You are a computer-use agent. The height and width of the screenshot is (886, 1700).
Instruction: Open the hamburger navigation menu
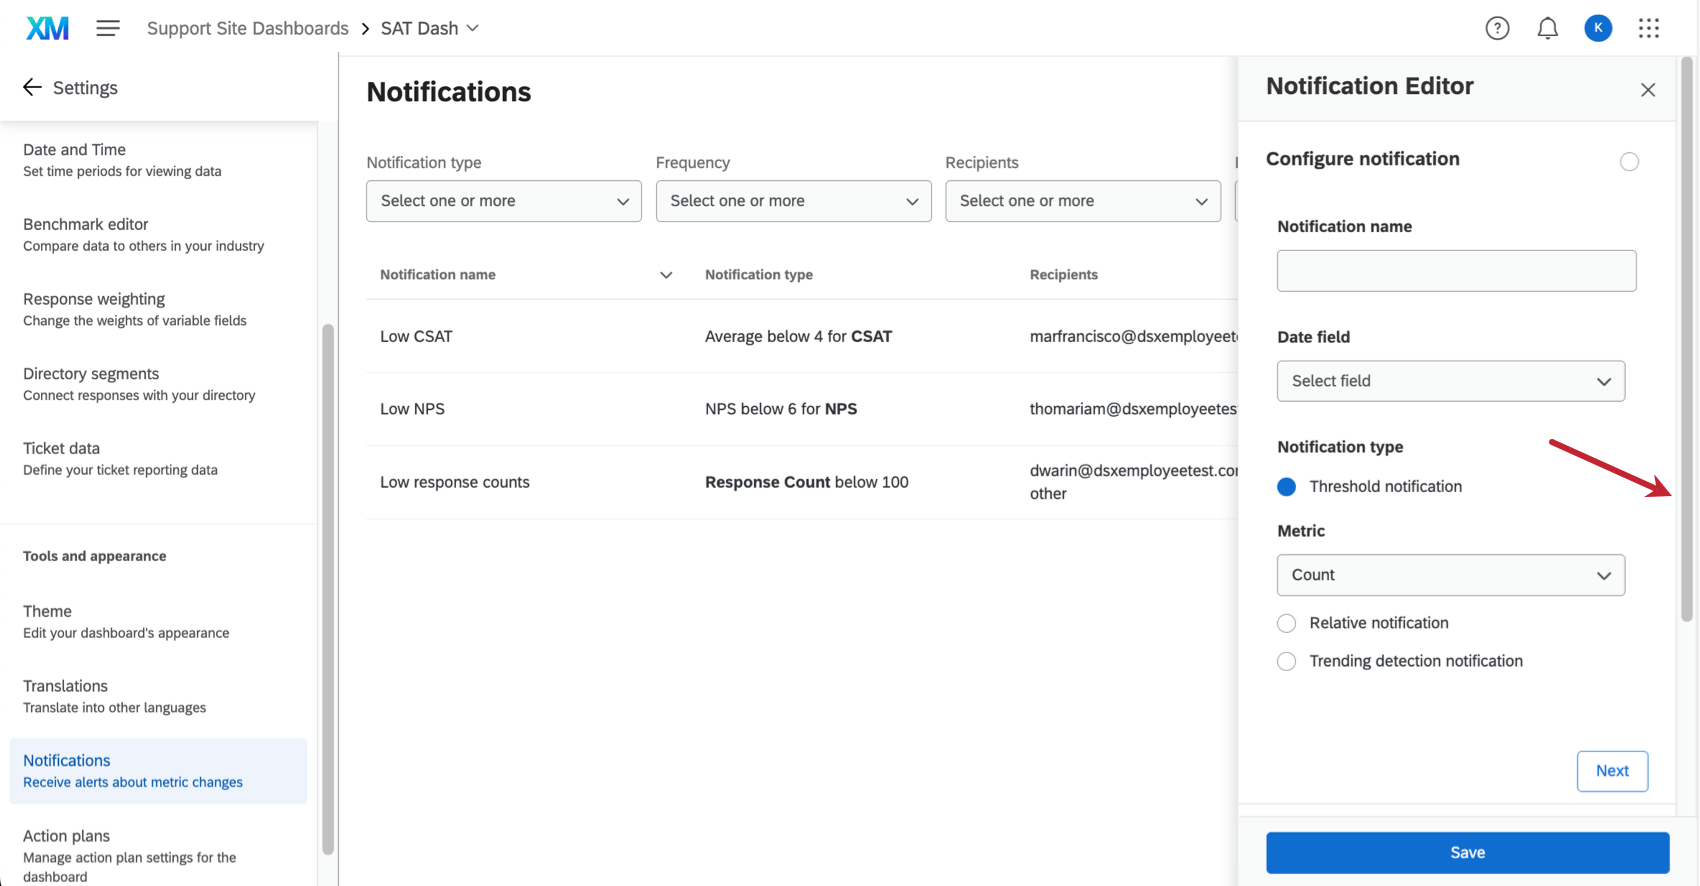point(108,28)
